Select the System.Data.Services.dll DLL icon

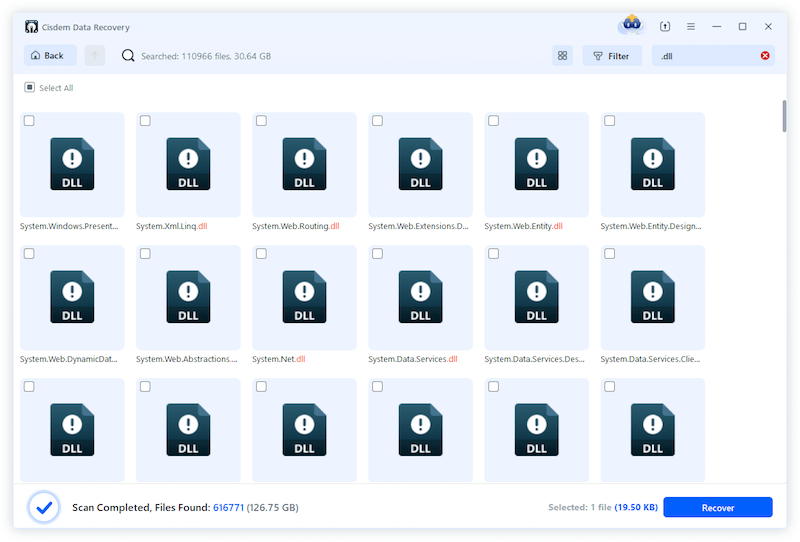click(420, 297)
